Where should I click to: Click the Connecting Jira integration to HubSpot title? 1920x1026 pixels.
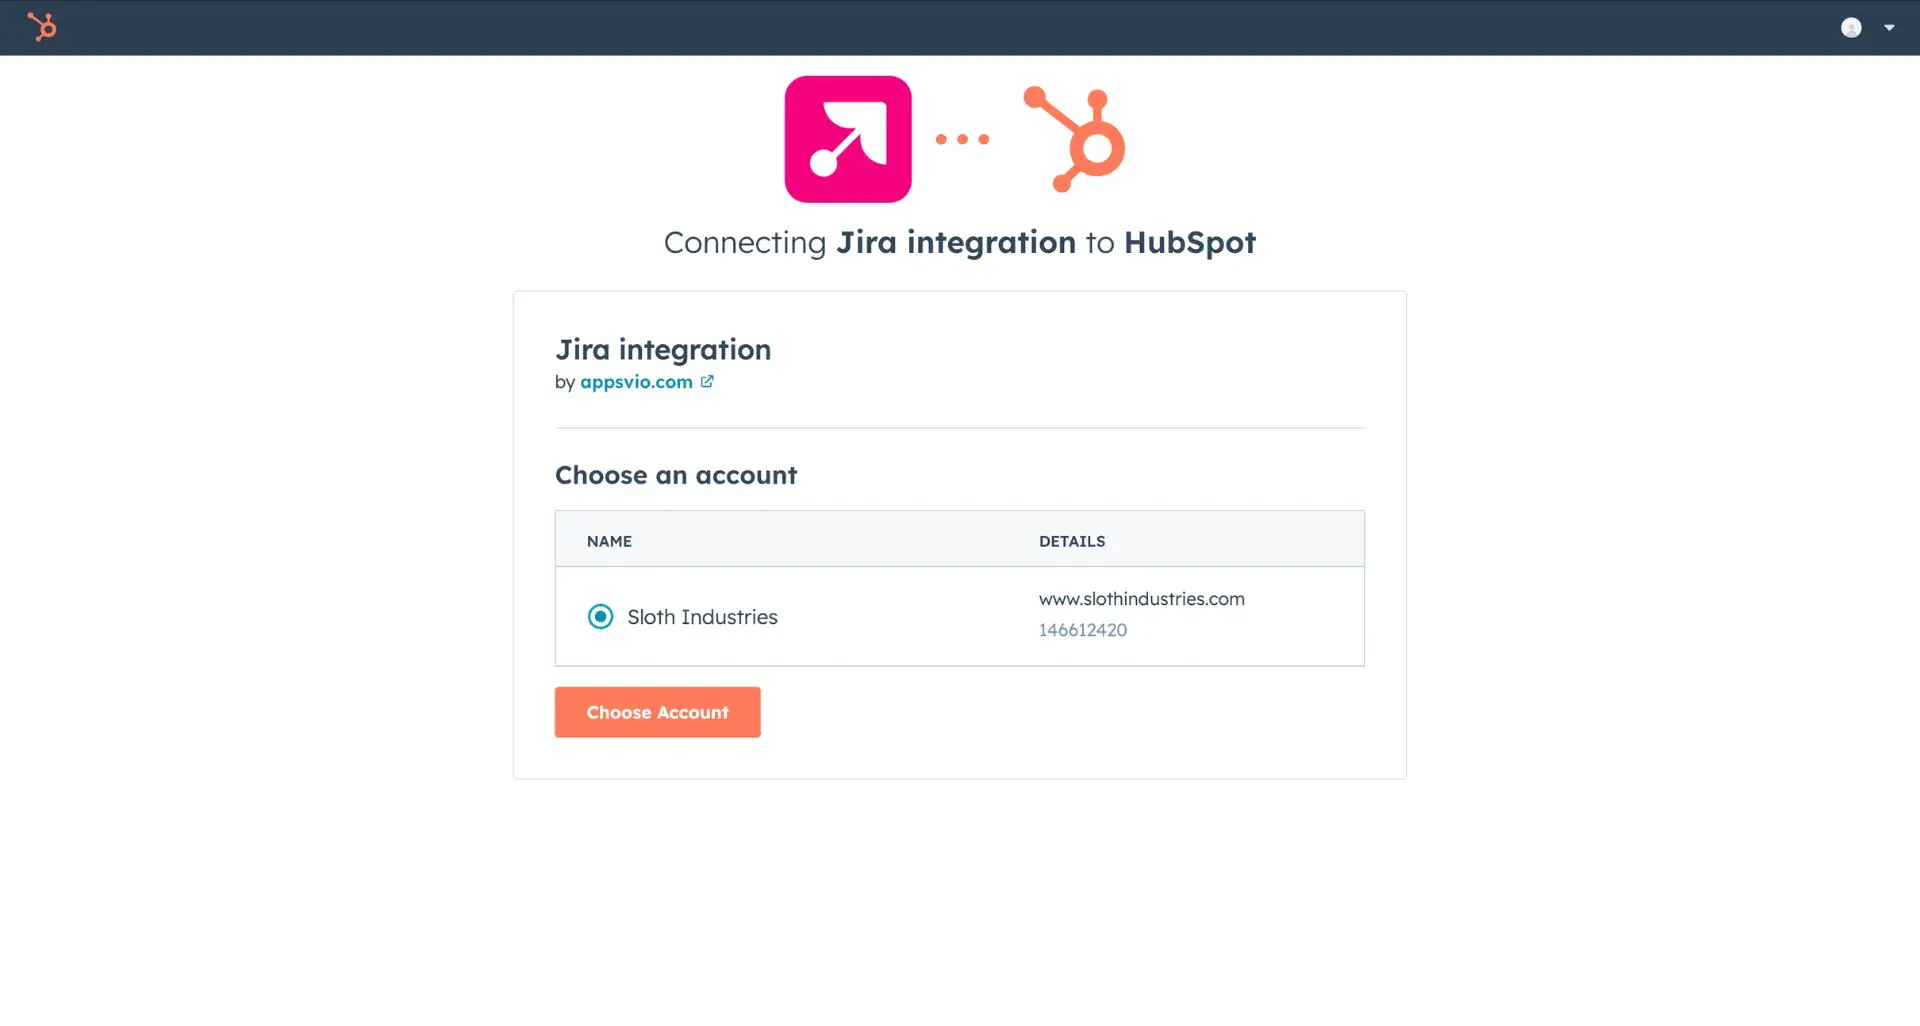point(959,242)
